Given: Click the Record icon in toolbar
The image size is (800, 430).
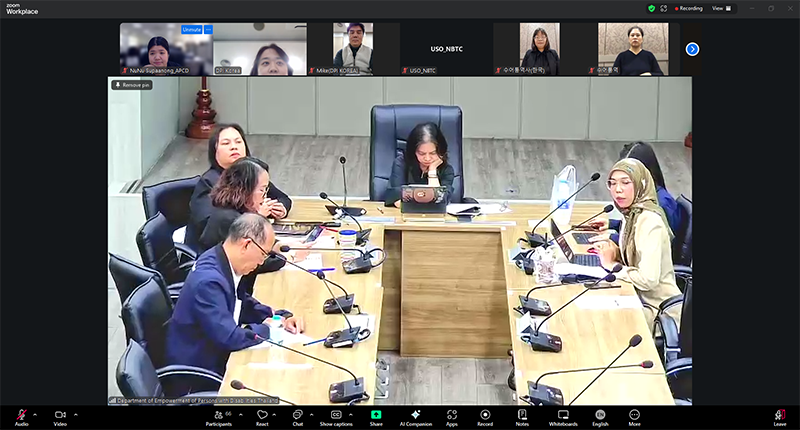Looking at the screenshot, I should click(485, 415).
